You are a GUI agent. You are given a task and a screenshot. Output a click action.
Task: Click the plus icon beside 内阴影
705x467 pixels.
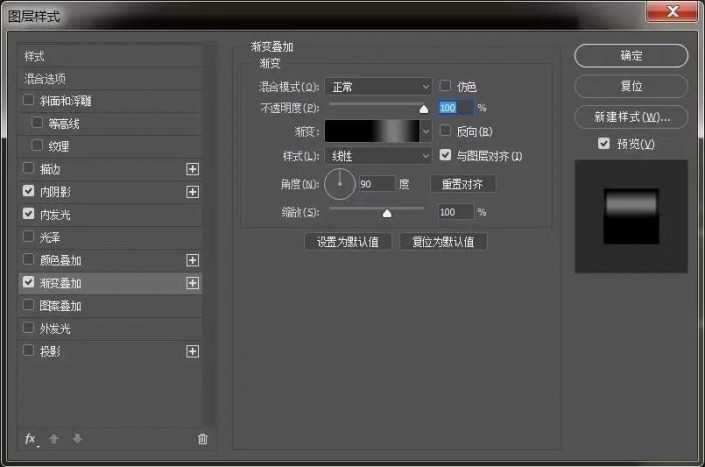click(x=192, y=192)
